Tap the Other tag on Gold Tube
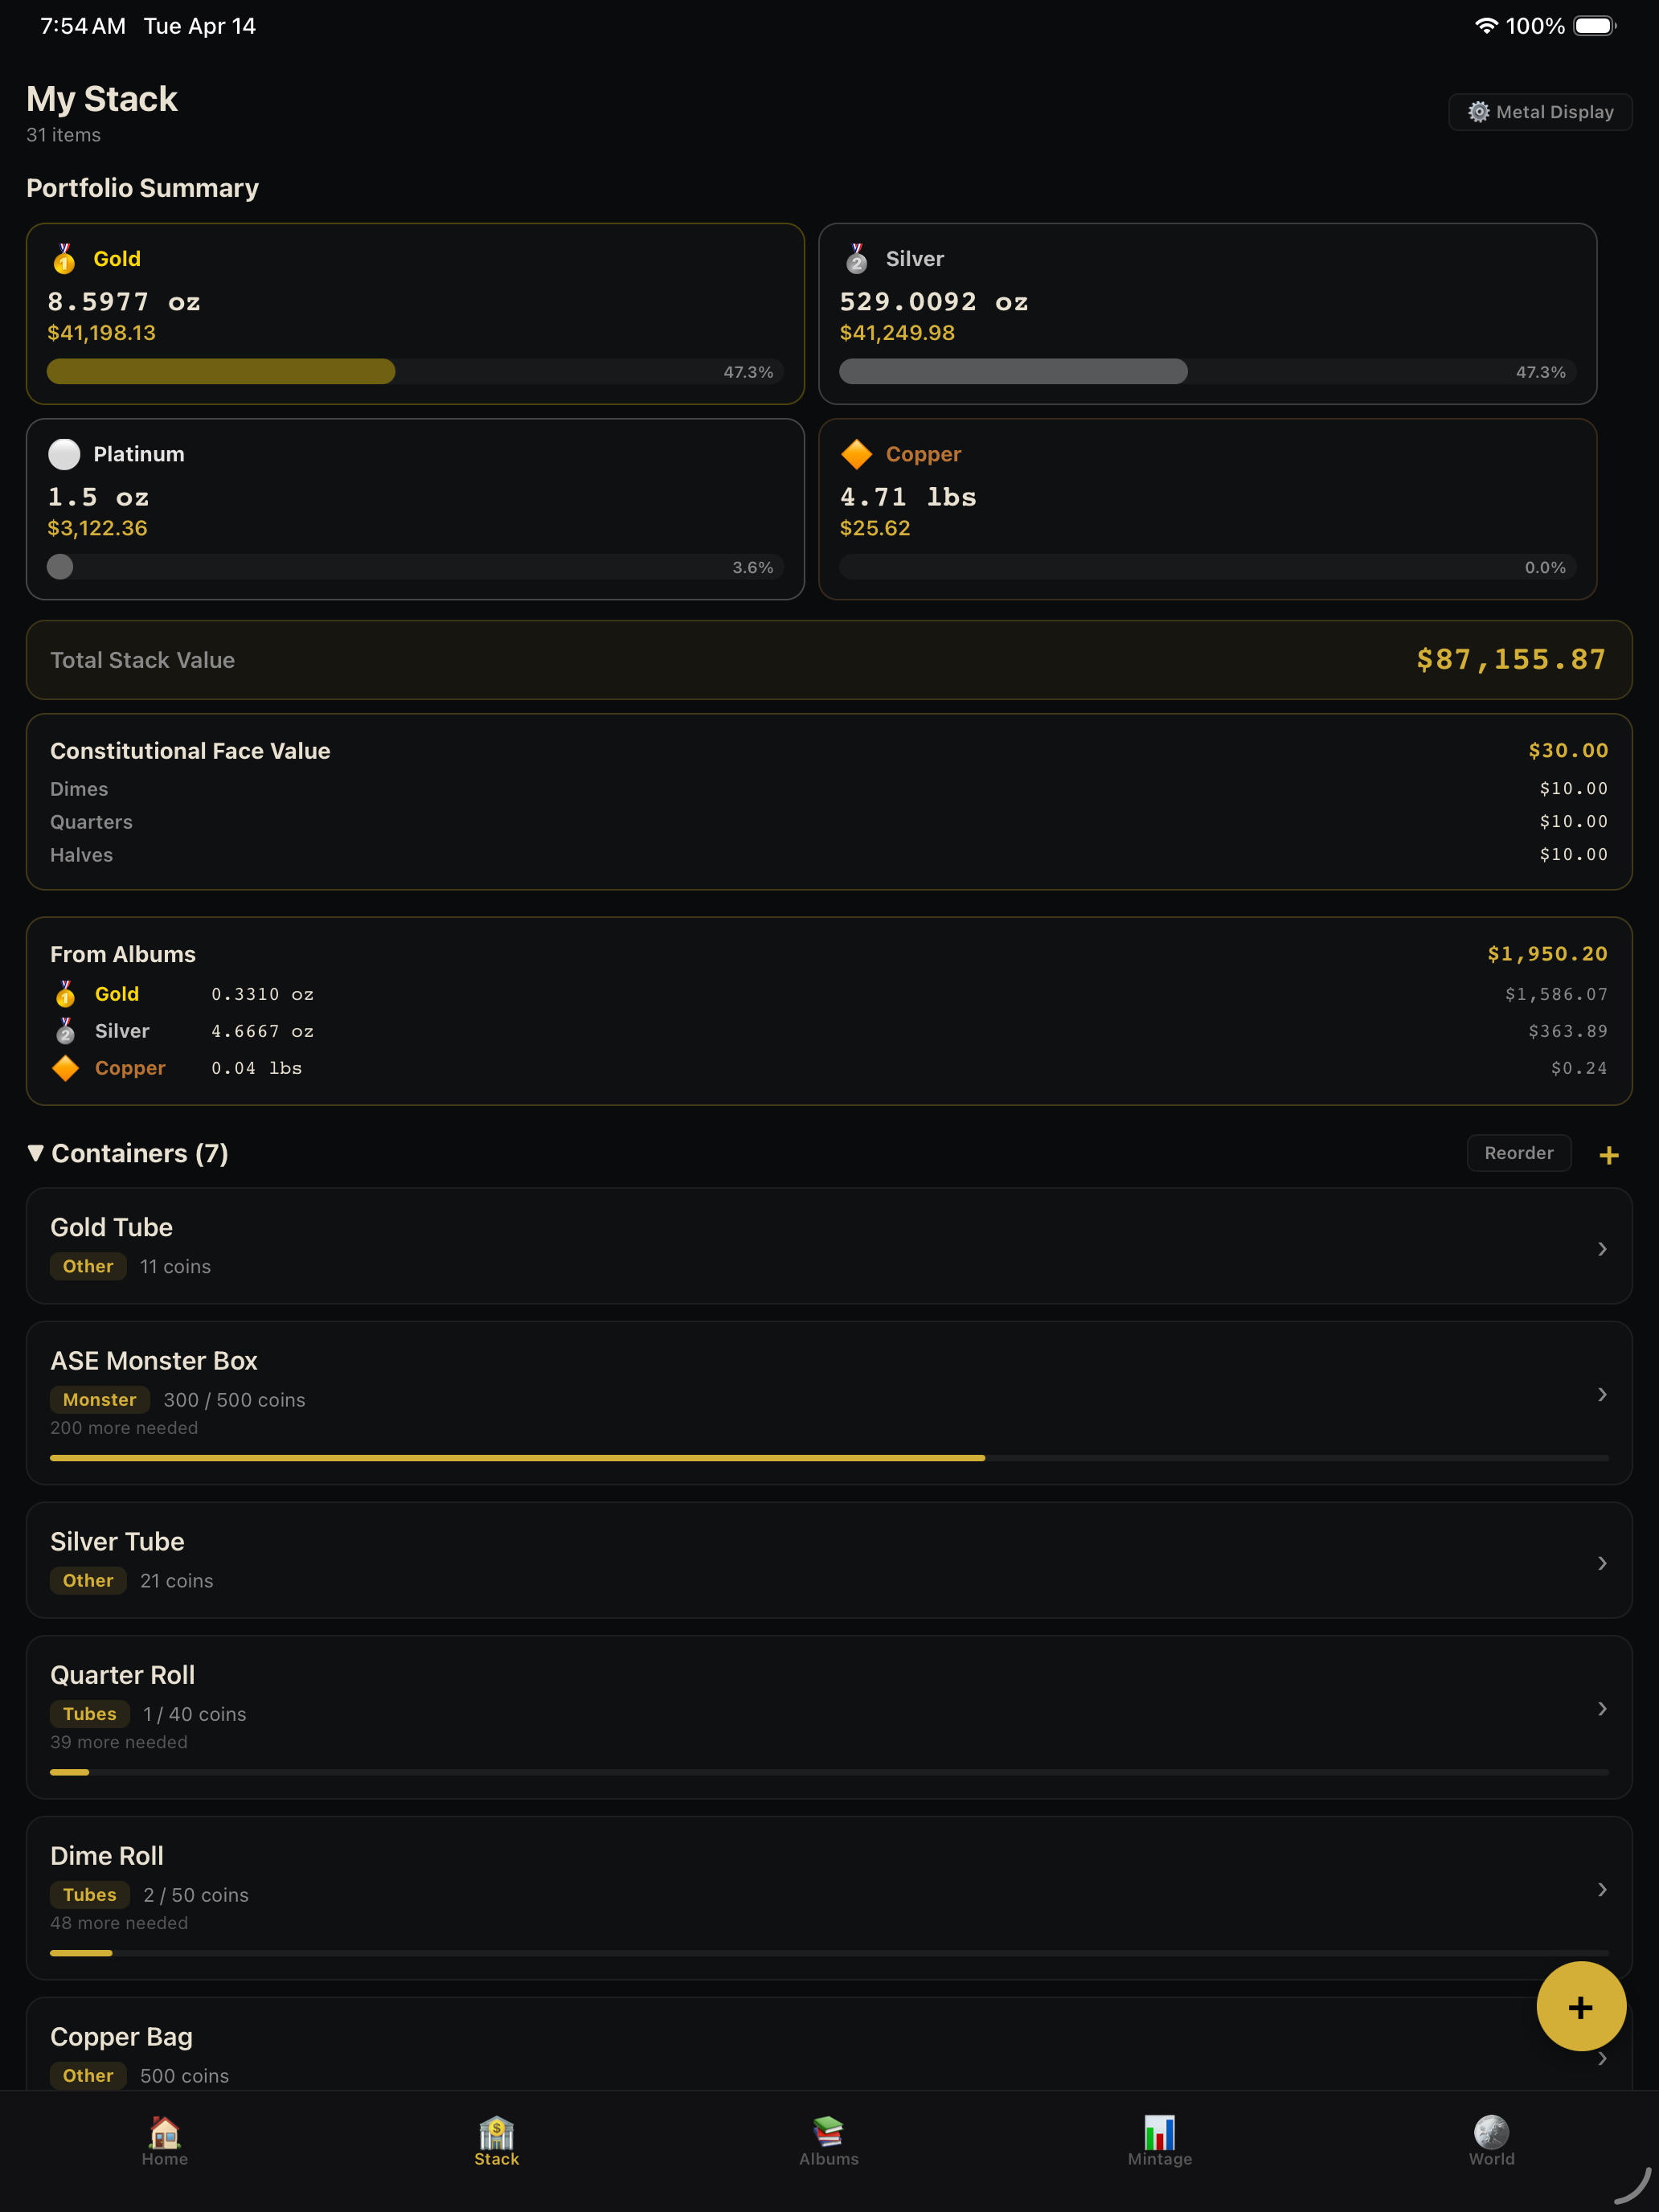1659x2212 pixels. pyautogui.click(x=88, y=1266)
